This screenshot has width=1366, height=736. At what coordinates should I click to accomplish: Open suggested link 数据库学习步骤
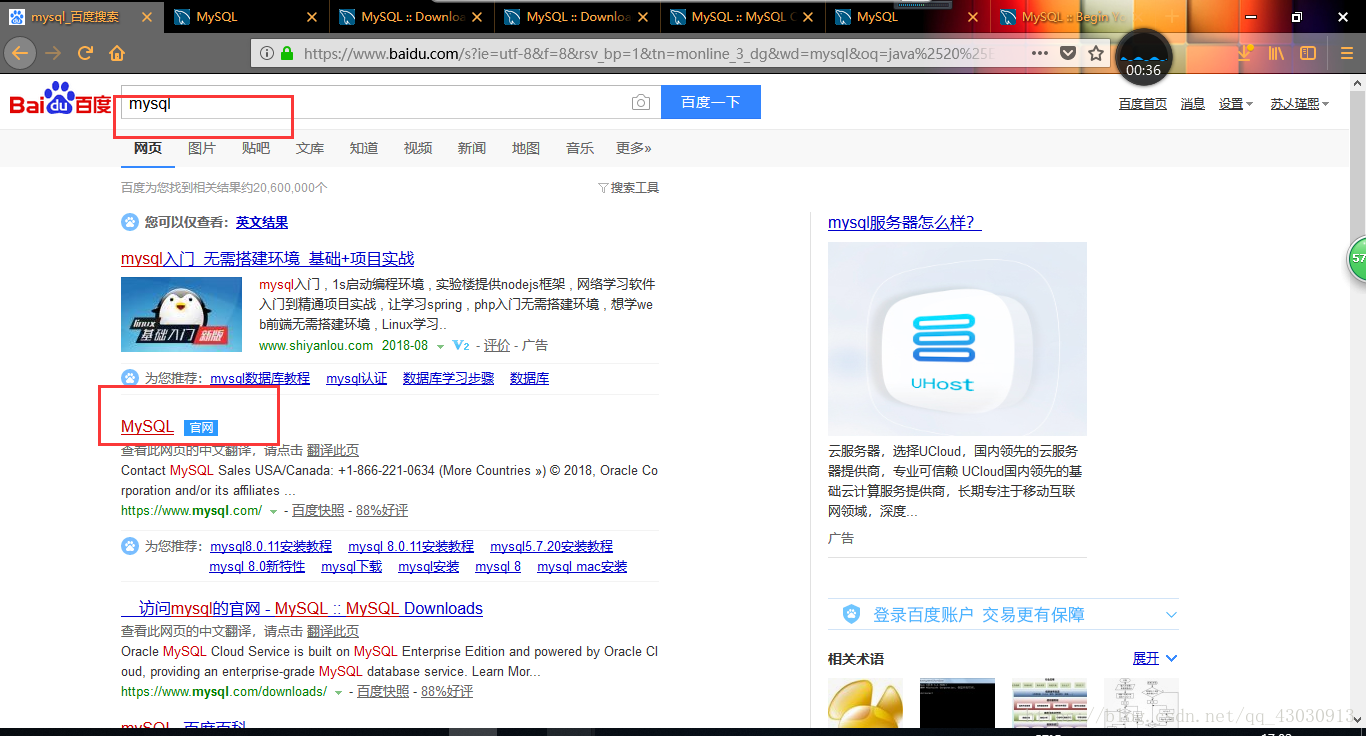[x=448, y=378]
